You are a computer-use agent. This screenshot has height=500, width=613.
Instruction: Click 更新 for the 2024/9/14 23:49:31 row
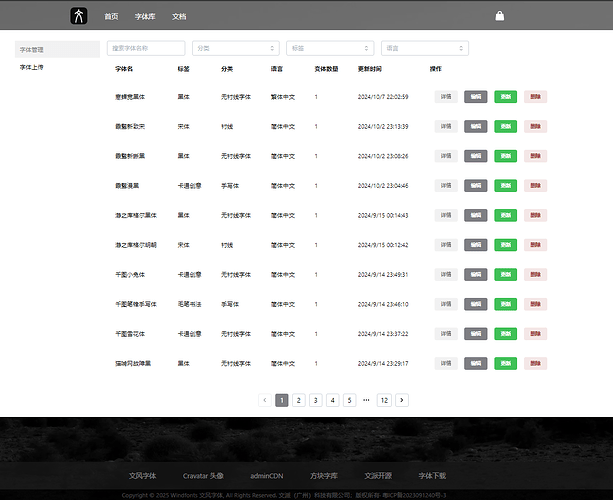pos(505,274)
